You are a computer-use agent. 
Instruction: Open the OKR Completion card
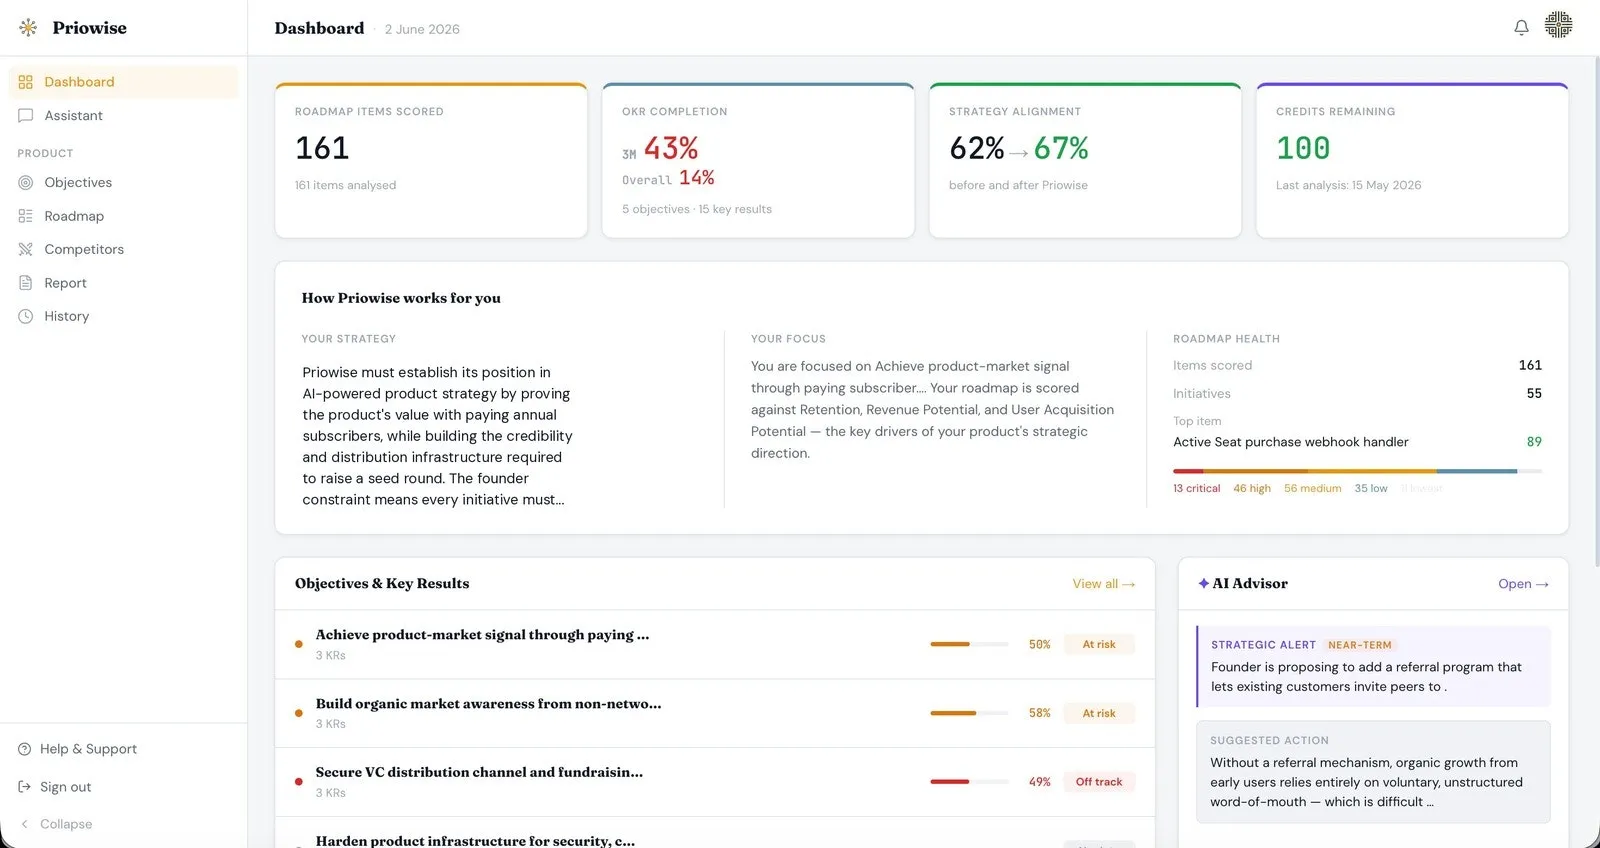[x=758, y=160]
